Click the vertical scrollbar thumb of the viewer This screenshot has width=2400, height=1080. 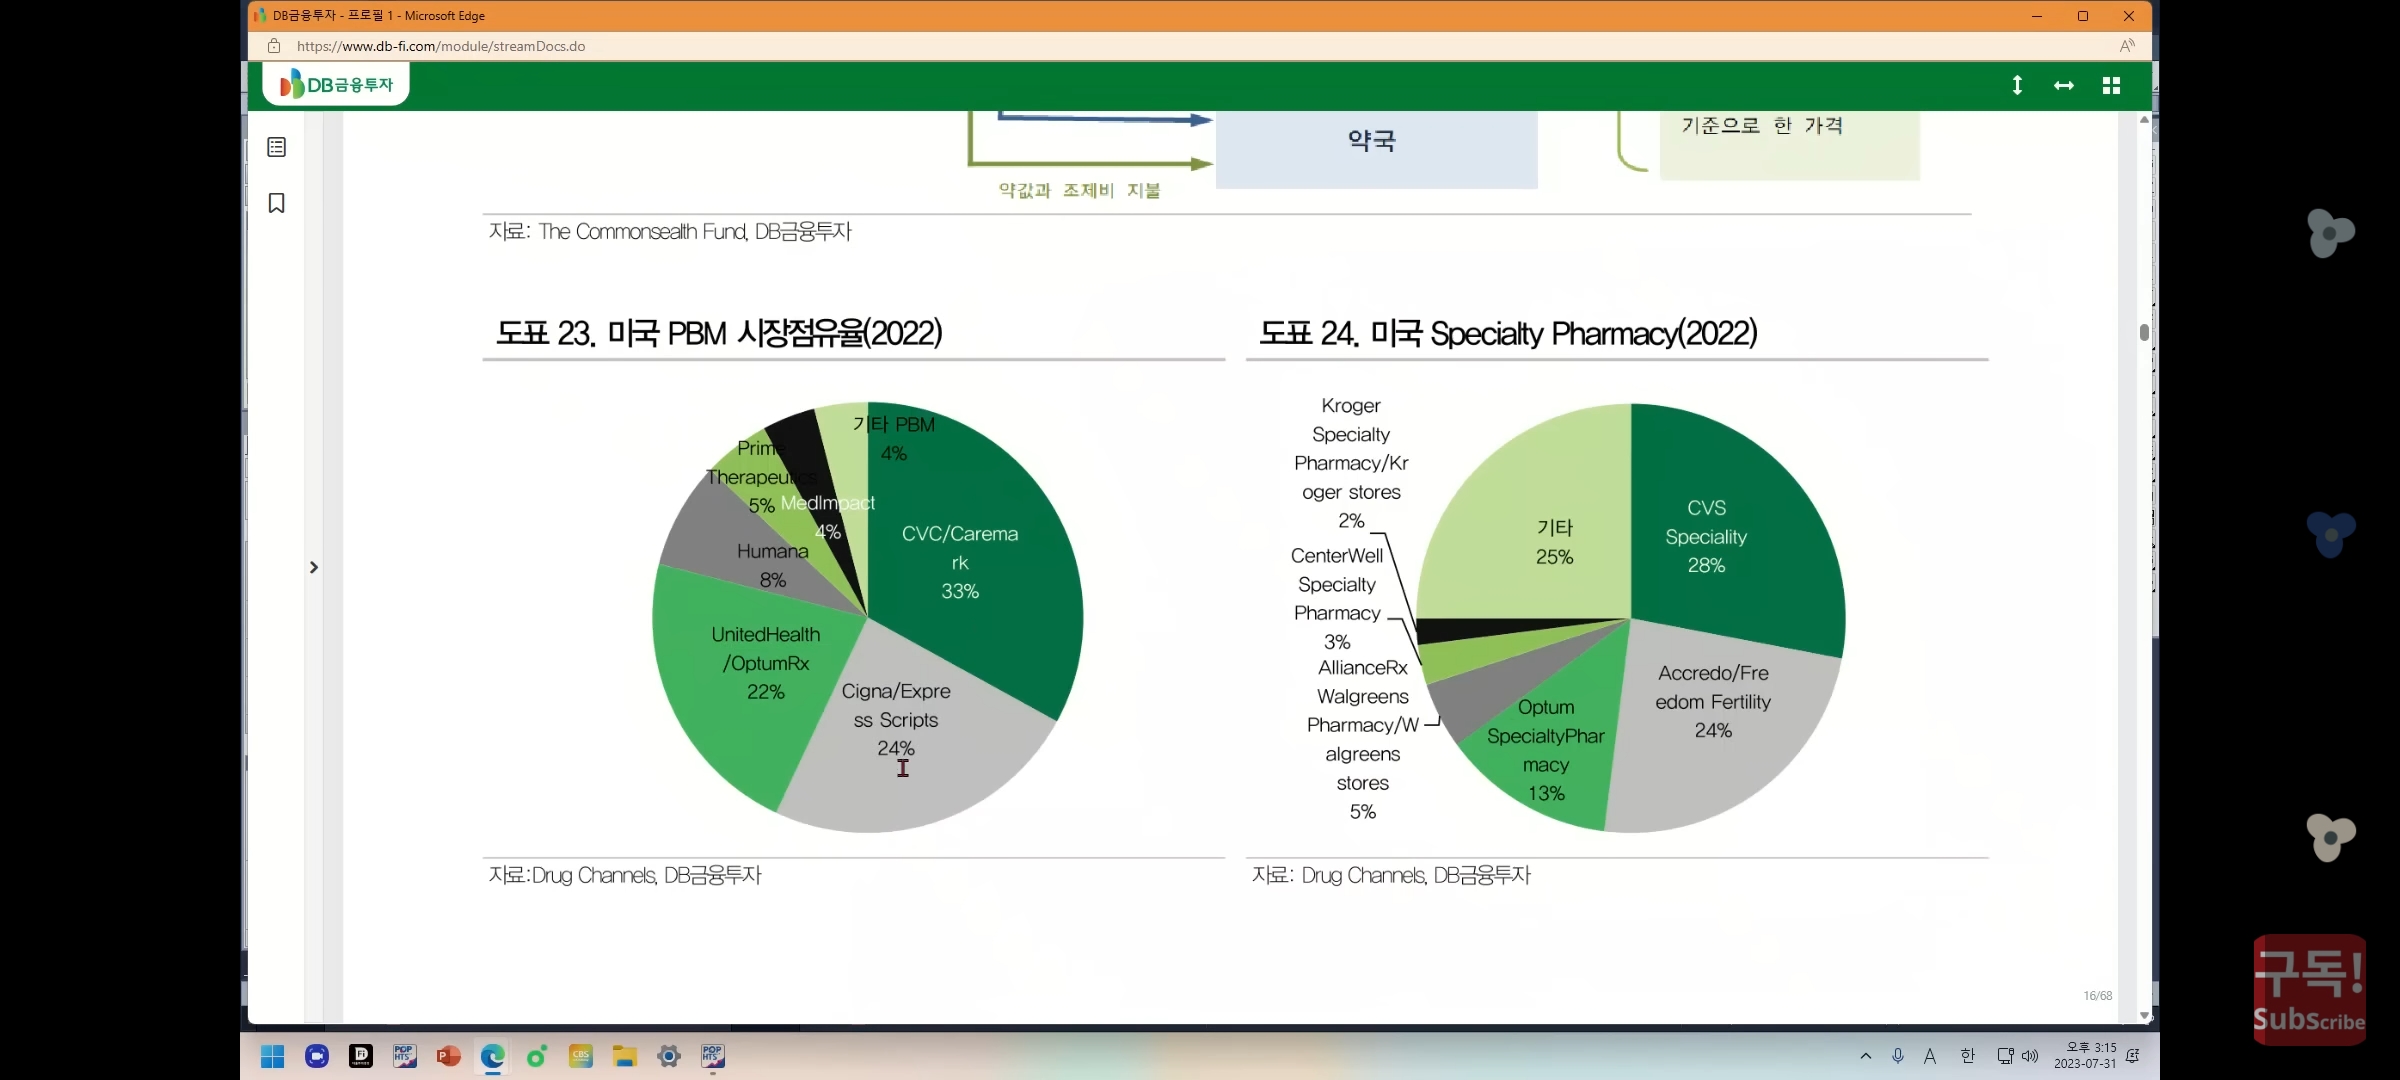(x=2144, y=332)
